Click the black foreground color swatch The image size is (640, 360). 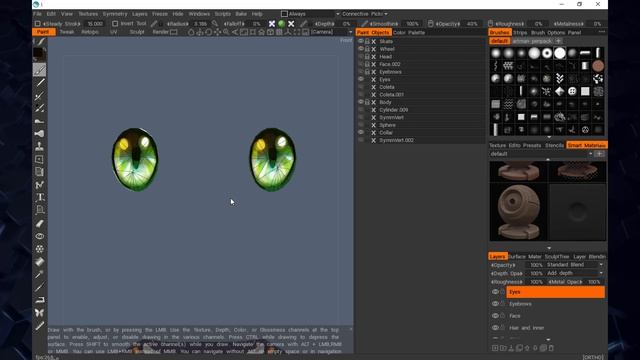click(38, 53)
